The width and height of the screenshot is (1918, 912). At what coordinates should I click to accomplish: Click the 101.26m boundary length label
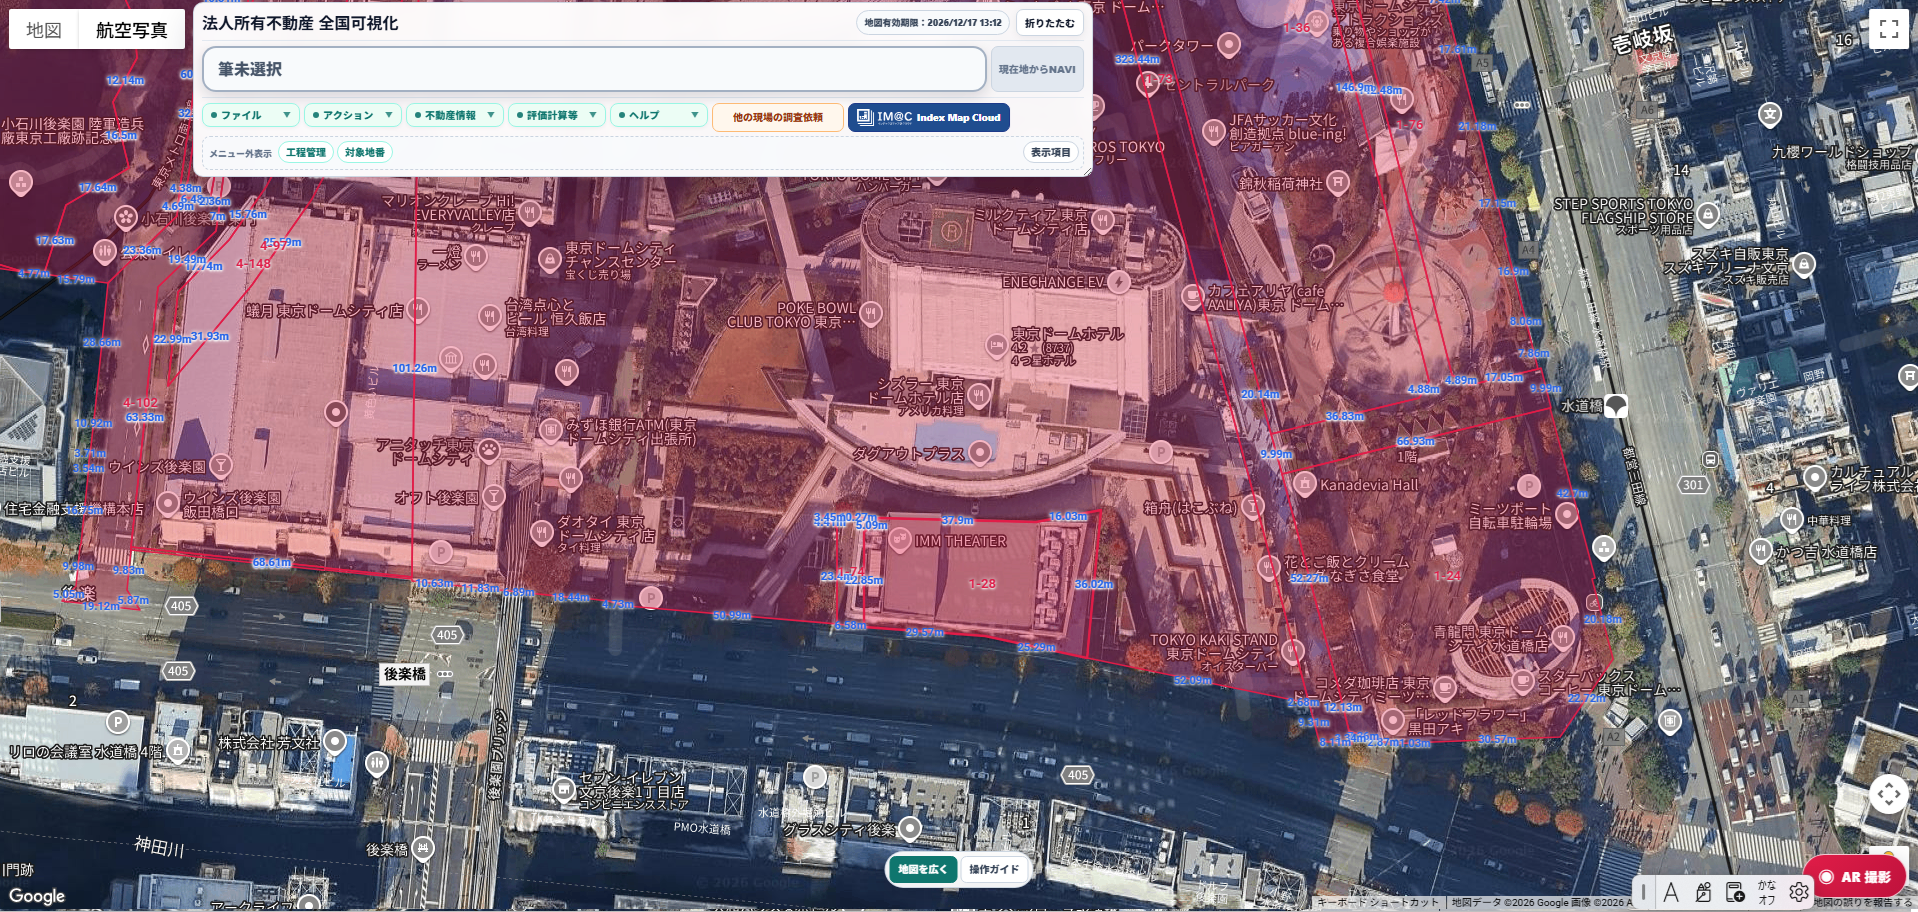point(414,368)
